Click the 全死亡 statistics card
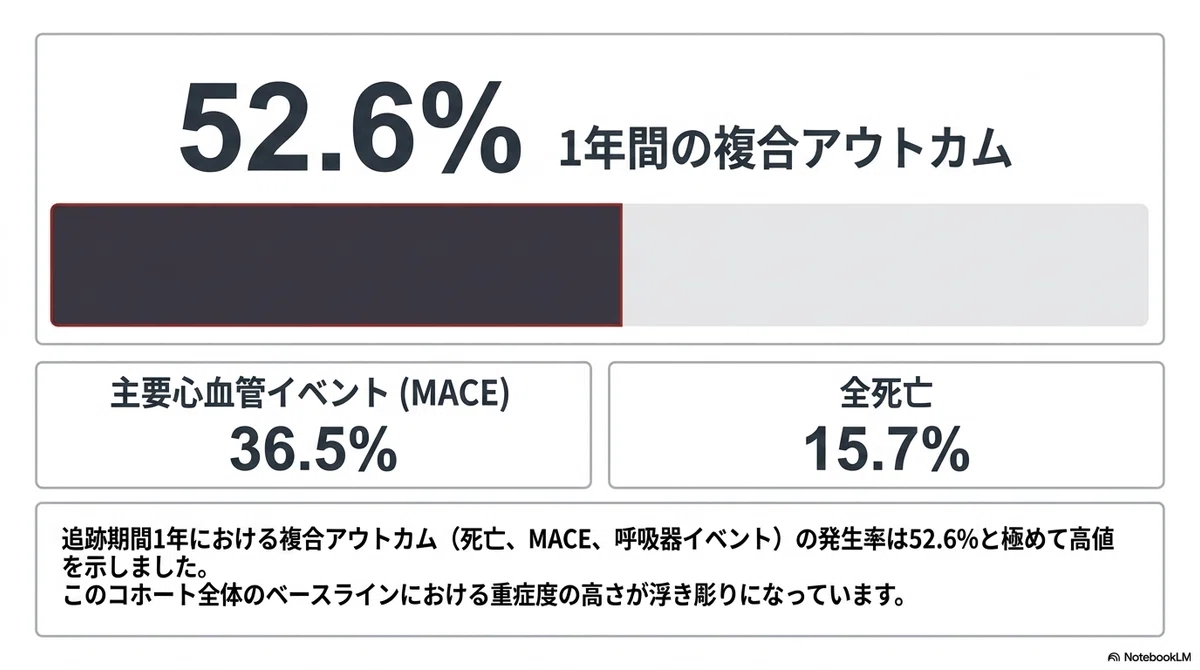Viewport: 1200px width, 670px height. click(x=886, y=425)
